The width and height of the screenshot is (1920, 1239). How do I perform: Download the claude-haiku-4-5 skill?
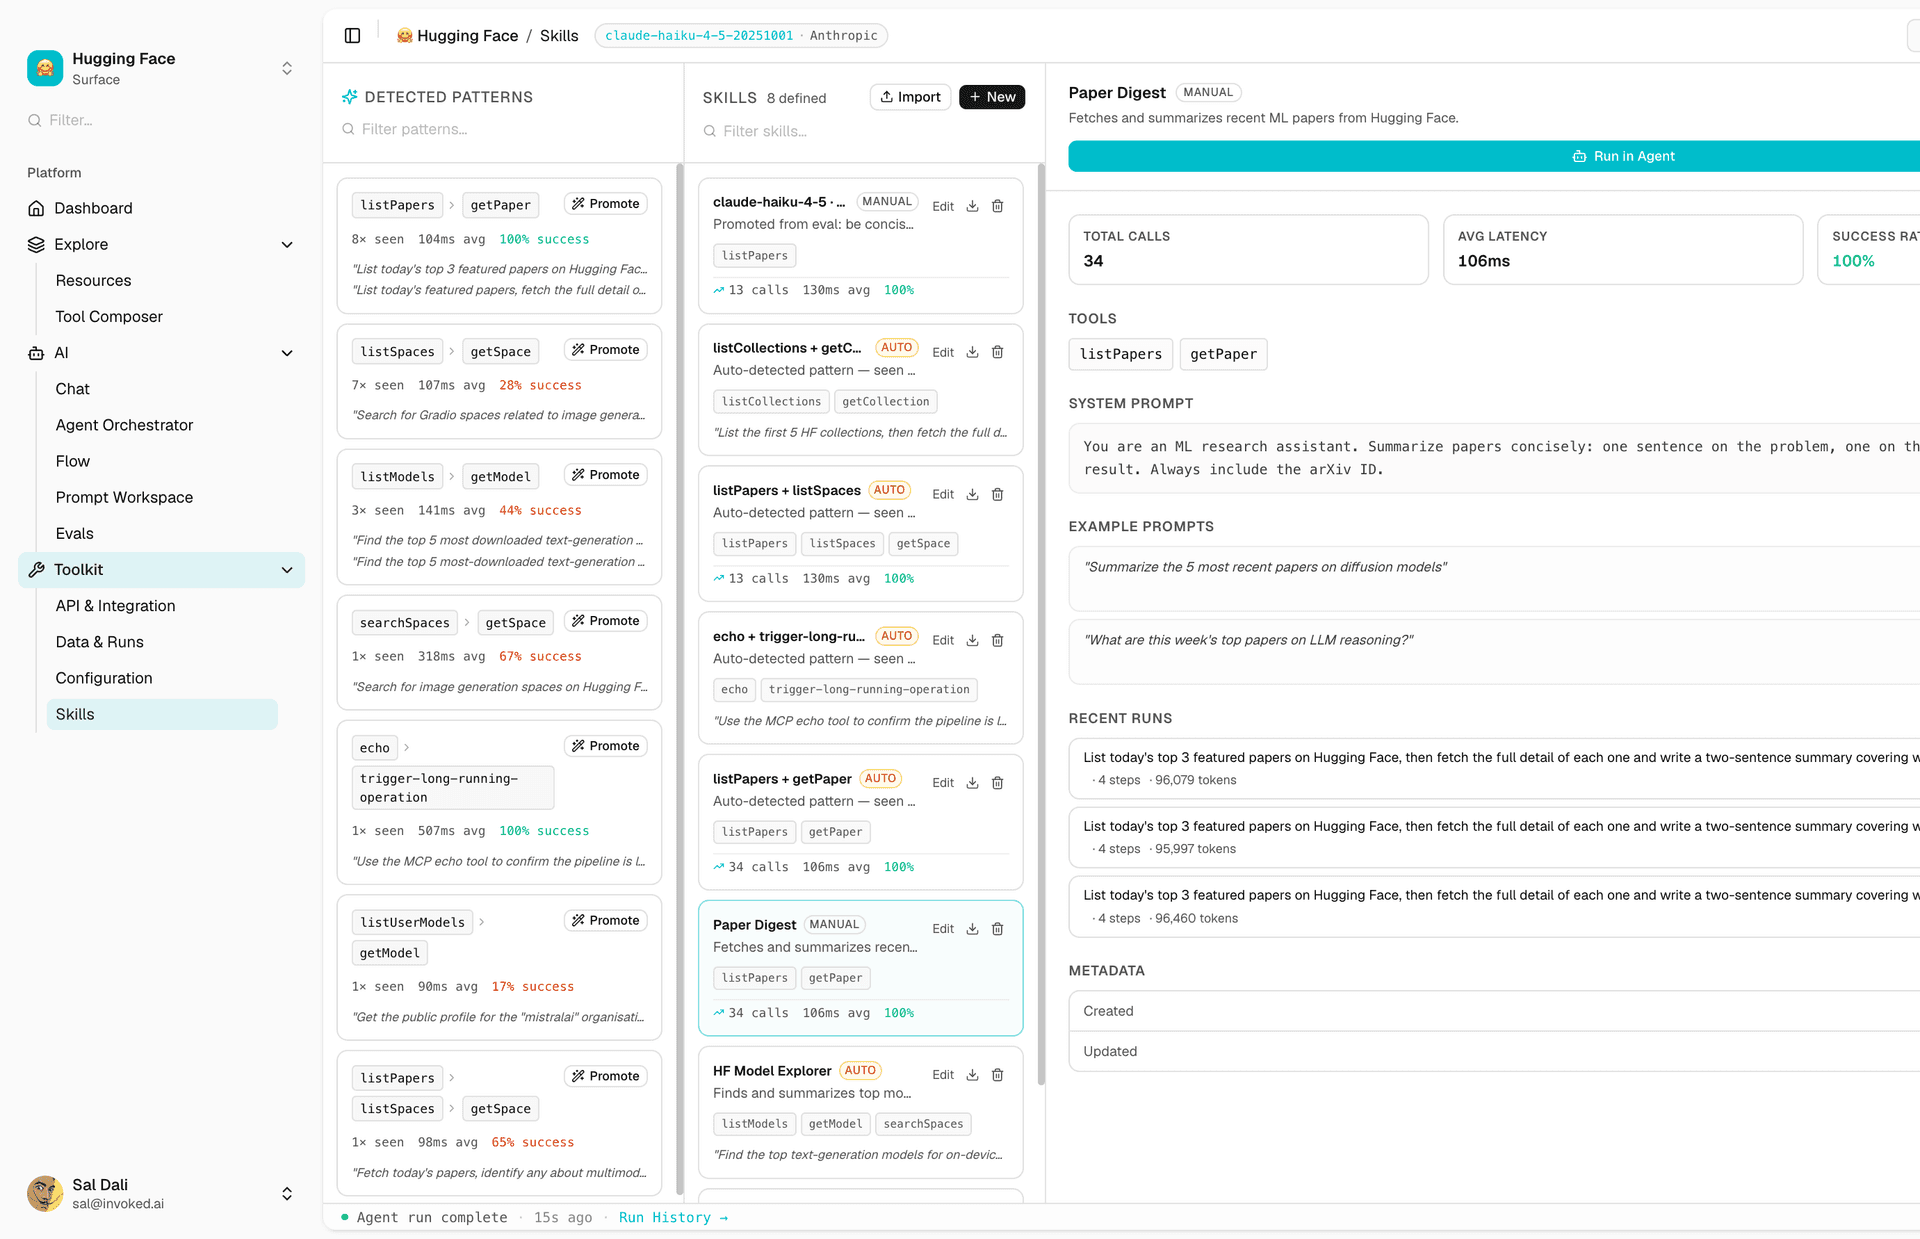coord(972,206)
